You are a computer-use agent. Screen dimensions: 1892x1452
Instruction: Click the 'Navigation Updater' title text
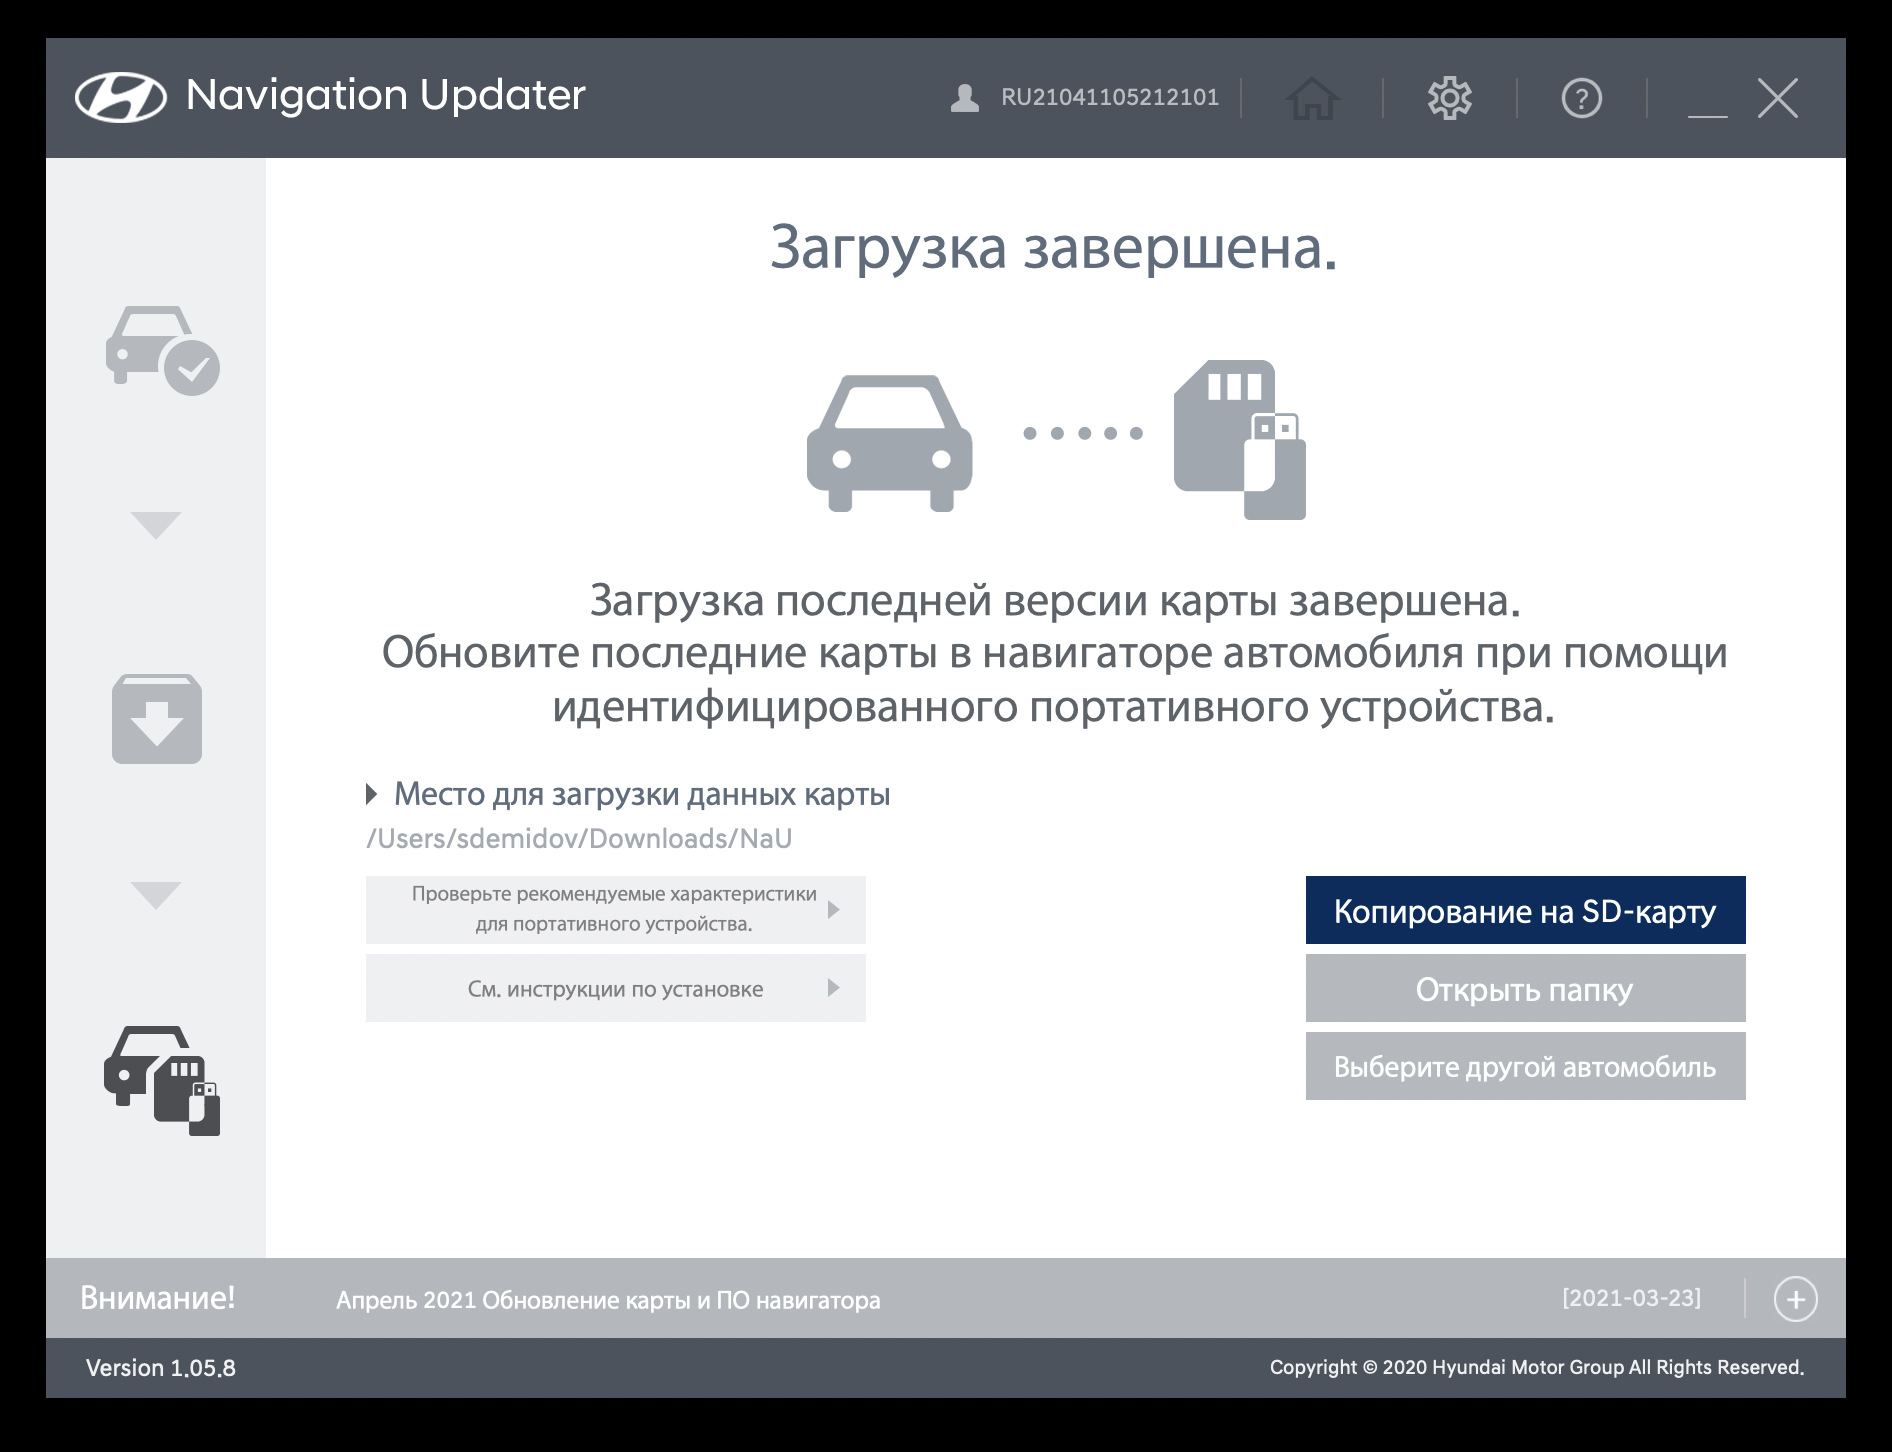point(385,96)
